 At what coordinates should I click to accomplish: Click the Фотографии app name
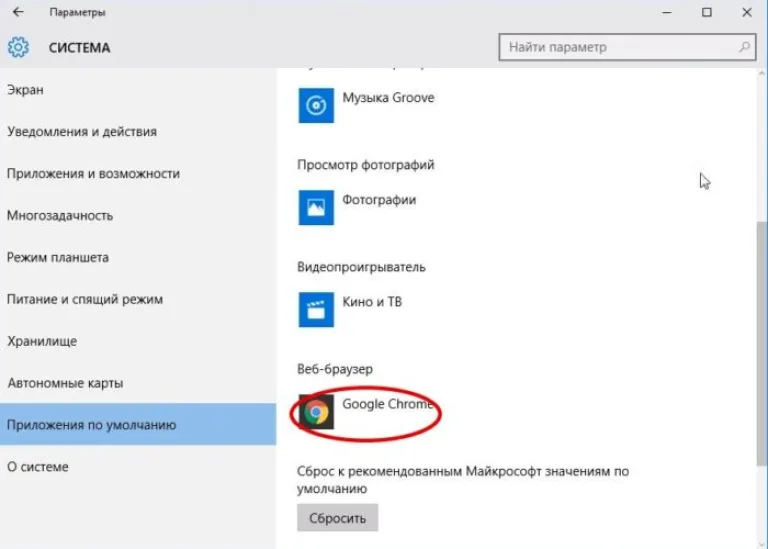coord(379,200)
